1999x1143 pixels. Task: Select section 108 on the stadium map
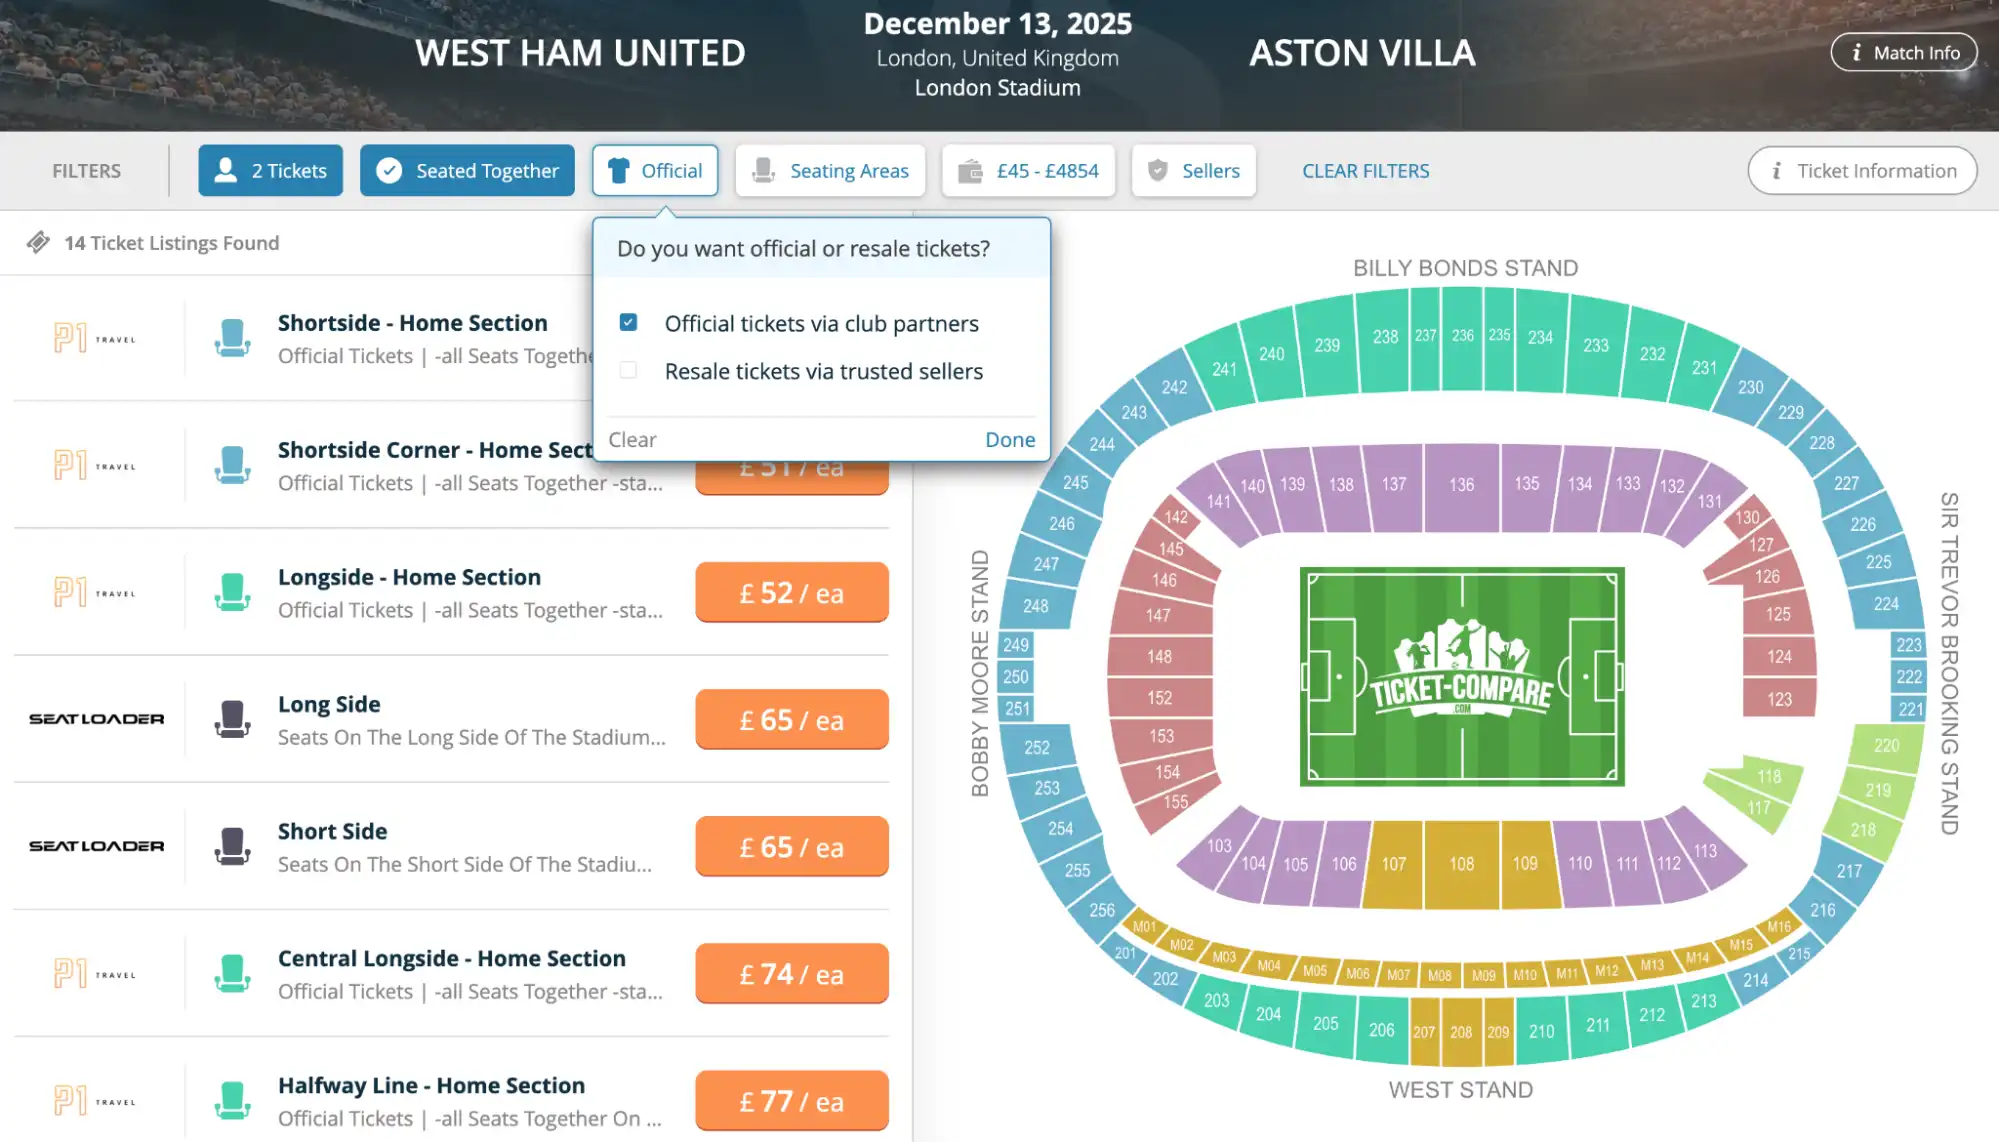[1460, 861]
